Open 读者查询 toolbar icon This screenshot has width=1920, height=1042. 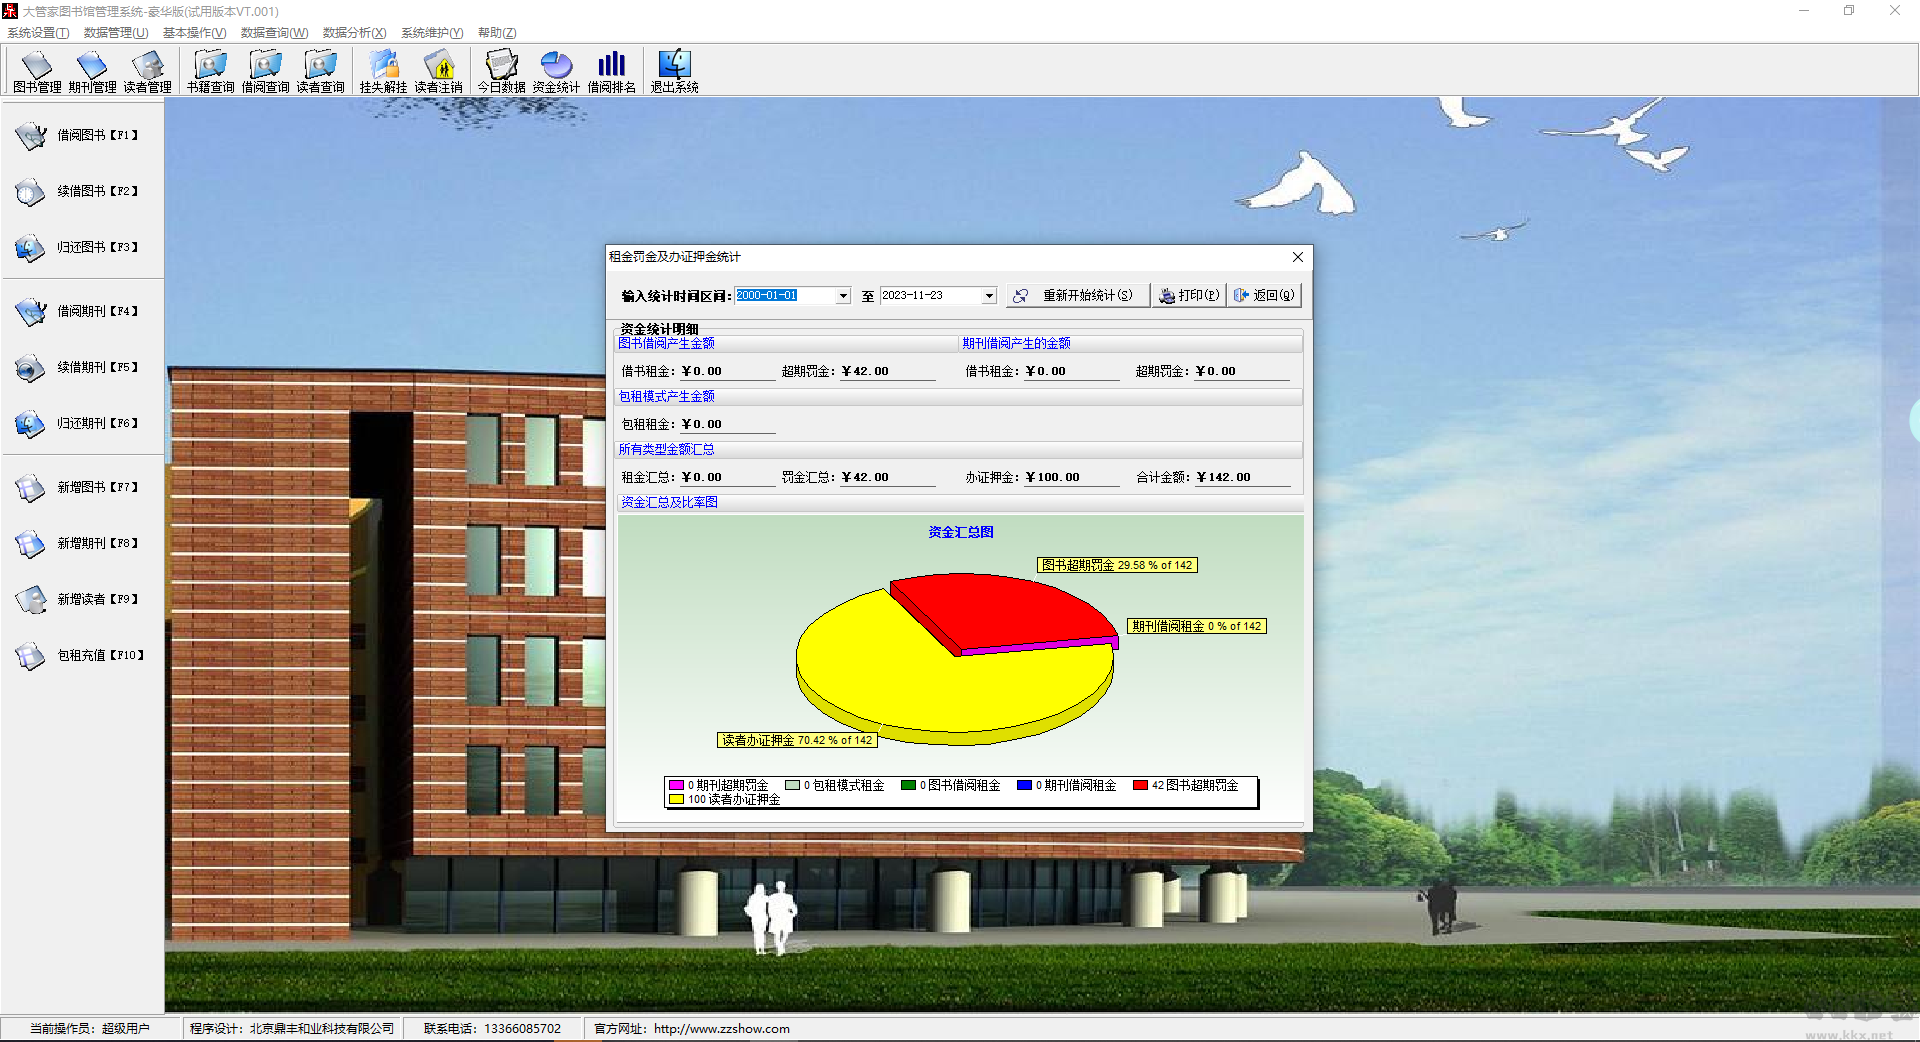(320, 72)
